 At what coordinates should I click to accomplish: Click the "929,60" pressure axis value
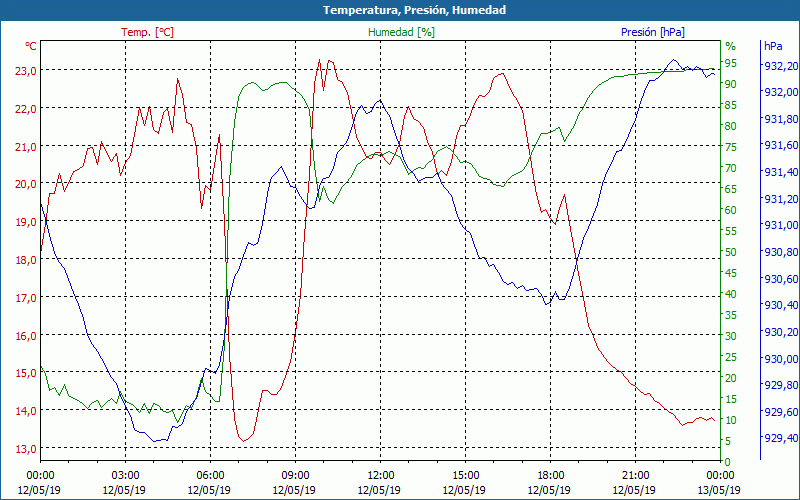779,411
